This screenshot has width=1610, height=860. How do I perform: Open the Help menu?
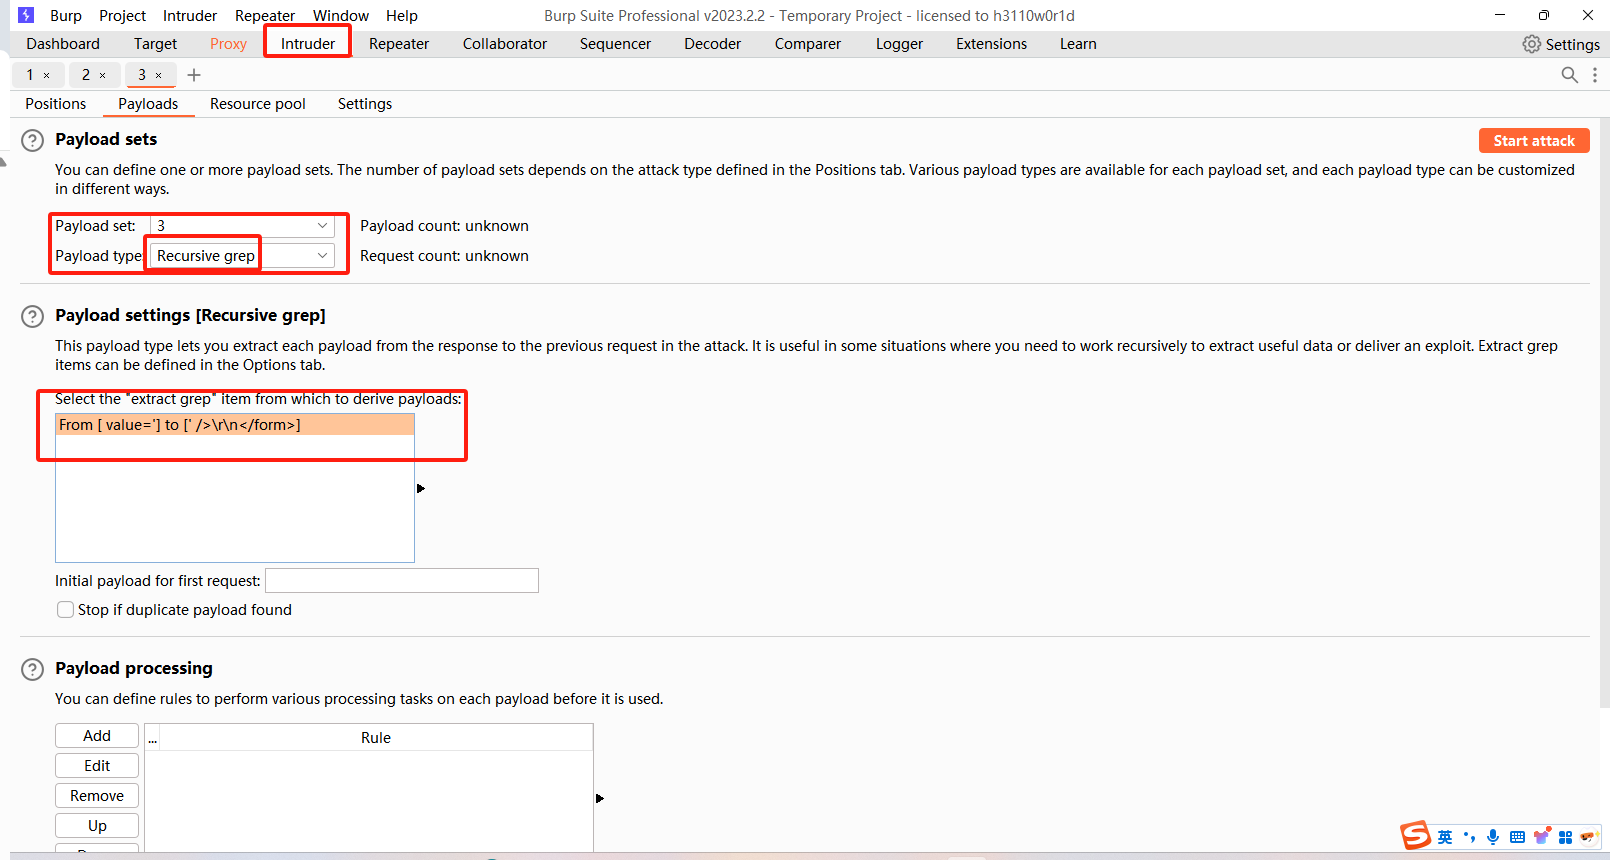[x=402, y=16]
